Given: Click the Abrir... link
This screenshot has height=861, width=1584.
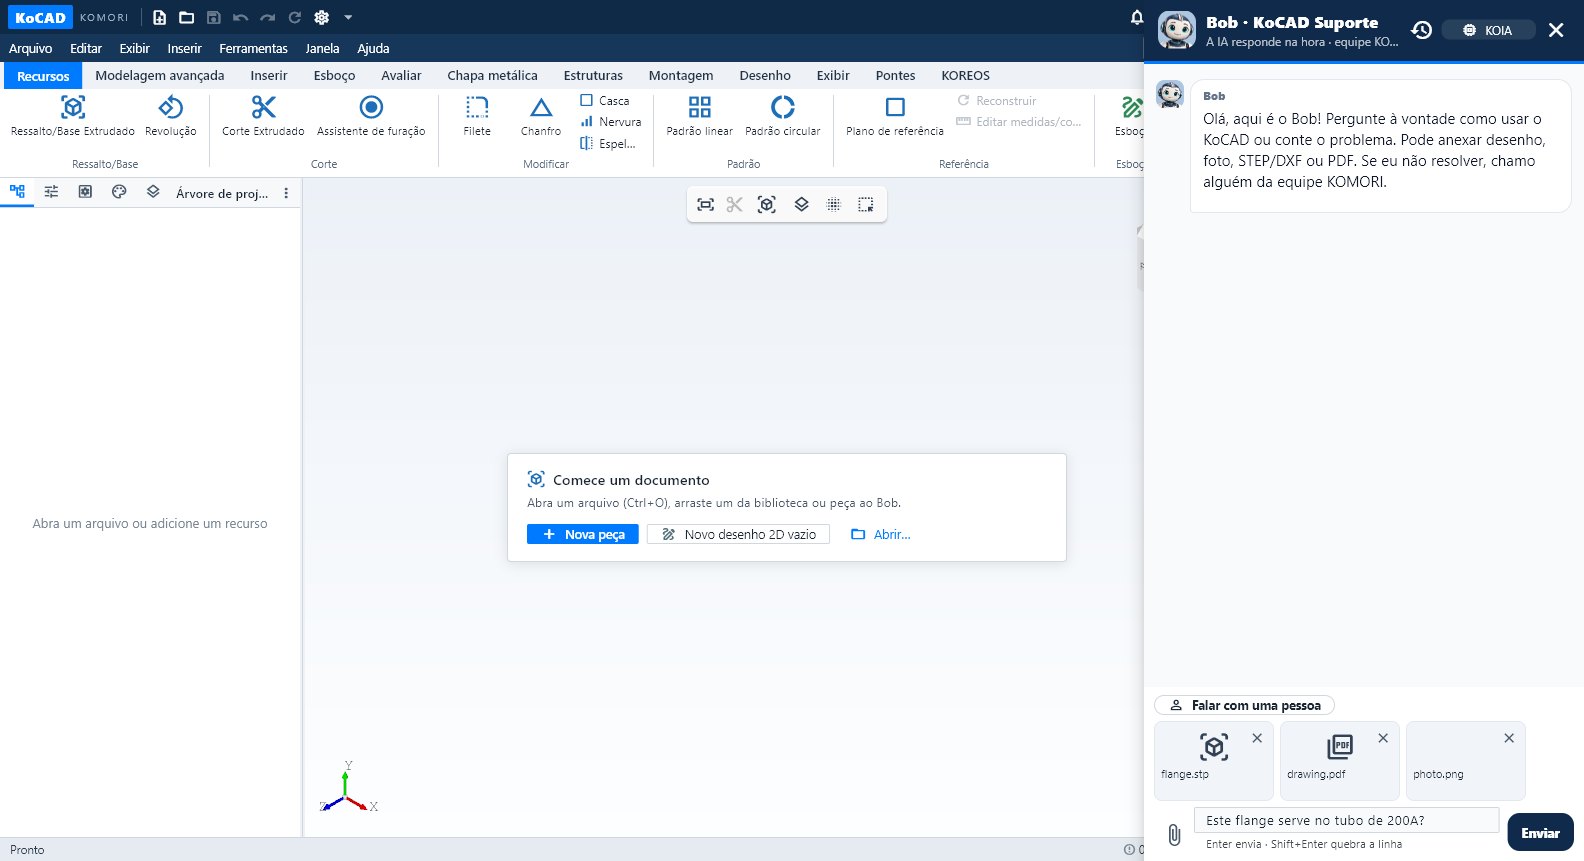Looking at the screenshot, I should point(881,534).
